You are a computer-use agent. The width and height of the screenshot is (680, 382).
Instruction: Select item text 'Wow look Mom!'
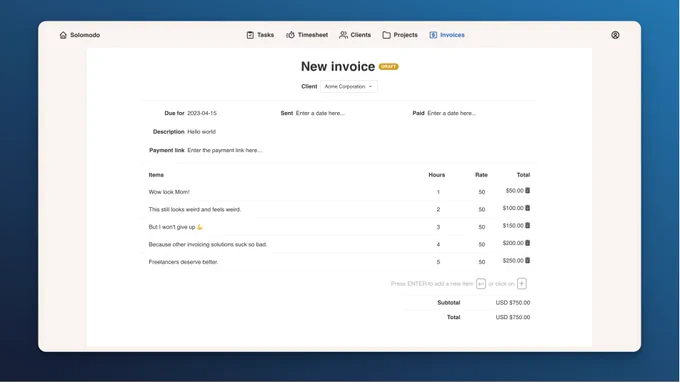169,192
